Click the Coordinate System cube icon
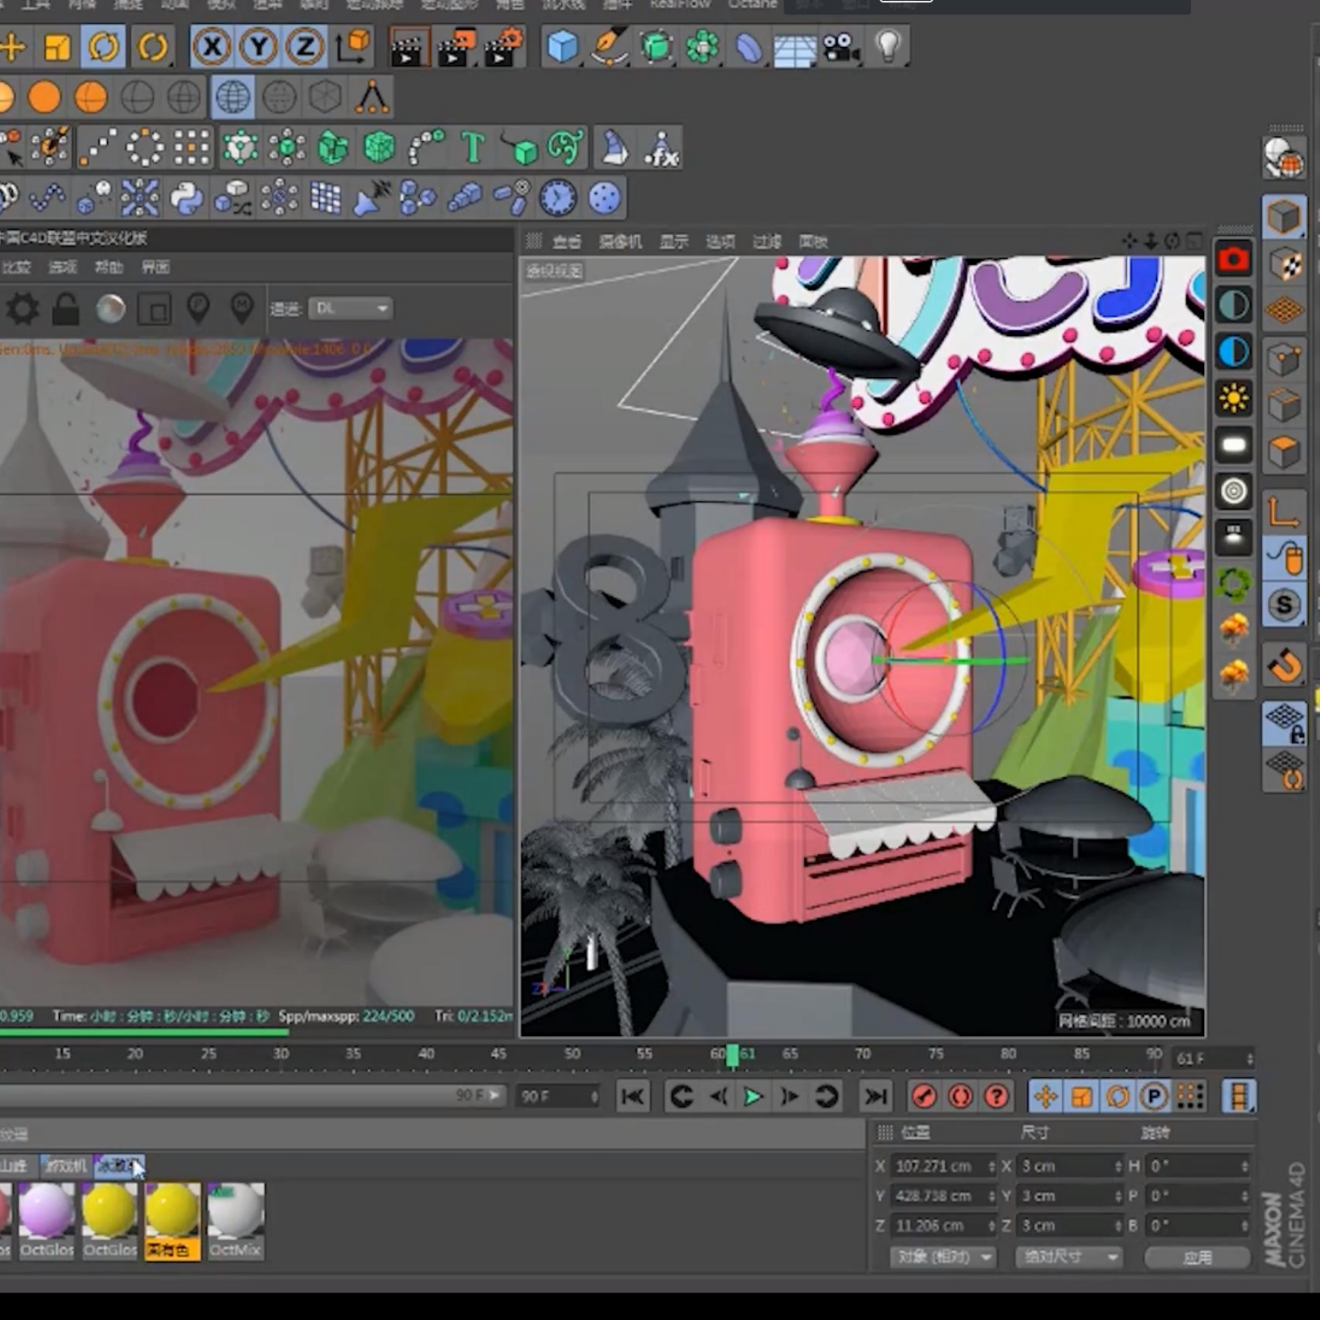 pos(353,46)
